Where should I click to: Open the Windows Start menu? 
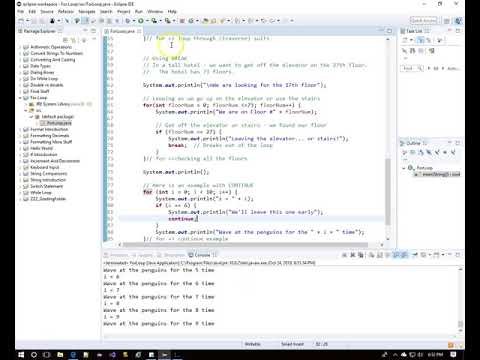pyautogui.click(x=21, y=355)
